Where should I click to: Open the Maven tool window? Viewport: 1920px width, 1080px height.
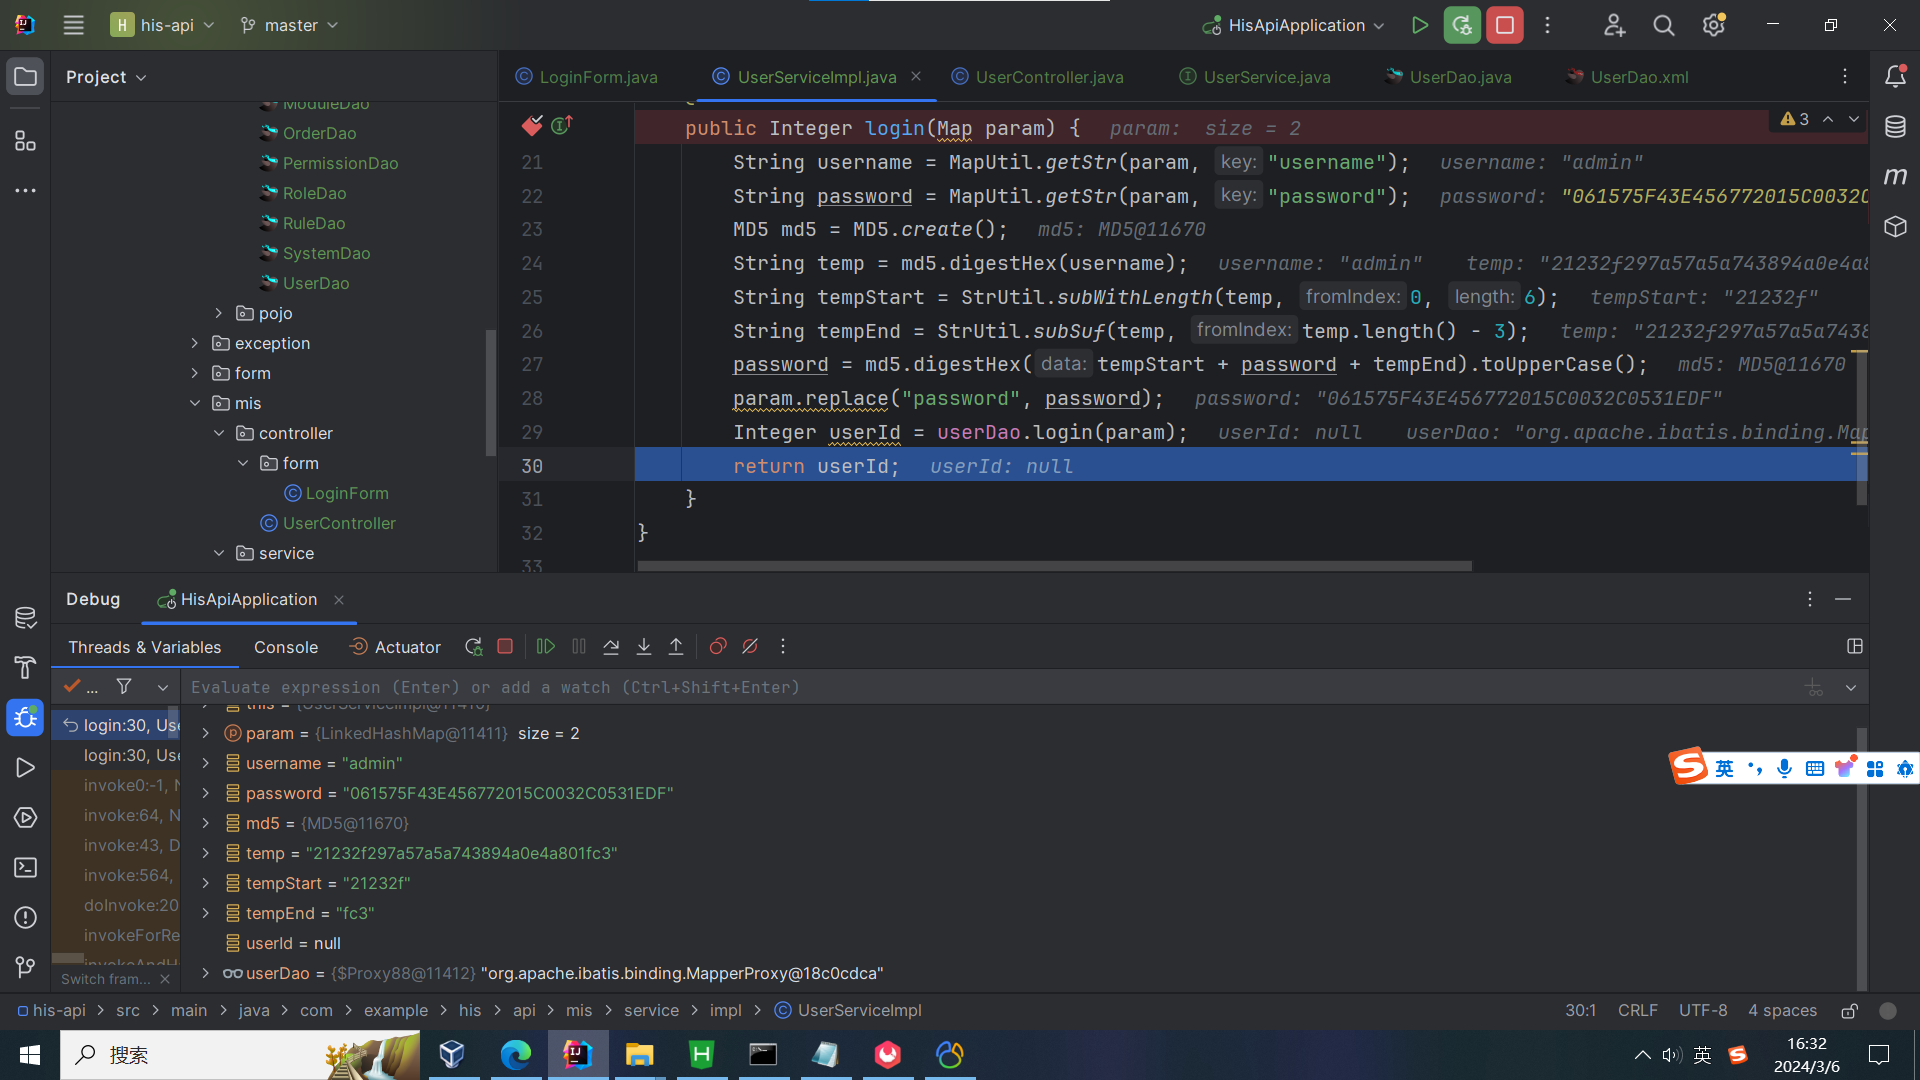pos(1895,177)
